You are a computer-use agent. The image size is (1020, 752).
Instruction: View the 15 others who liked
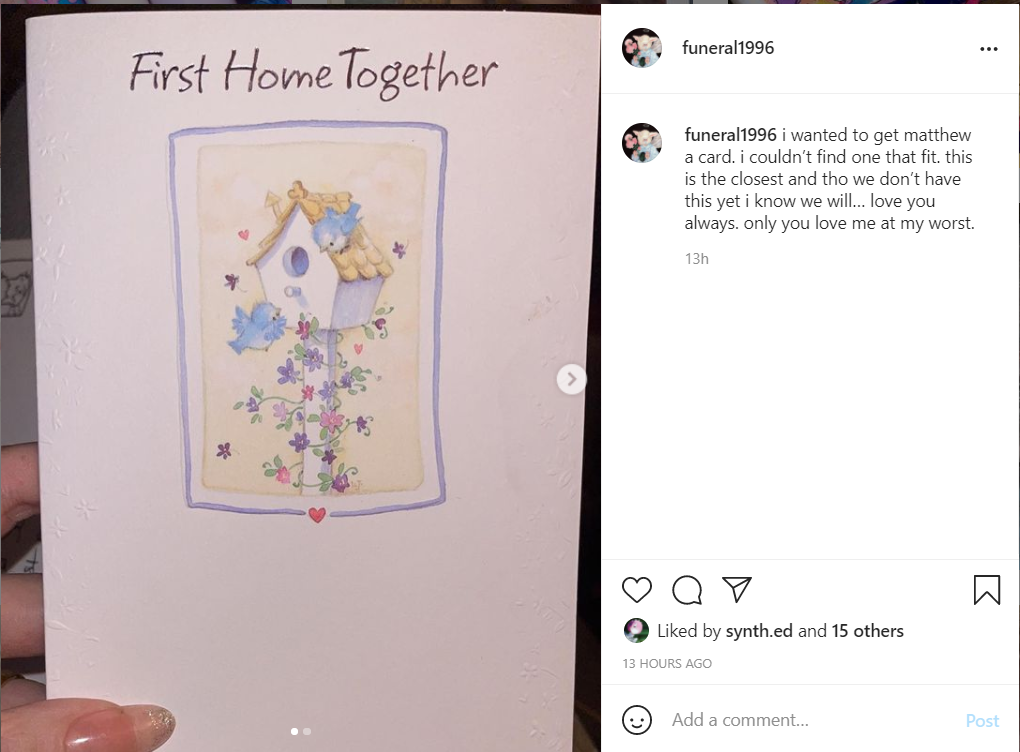pyautogui.click(x=867, y=630)
